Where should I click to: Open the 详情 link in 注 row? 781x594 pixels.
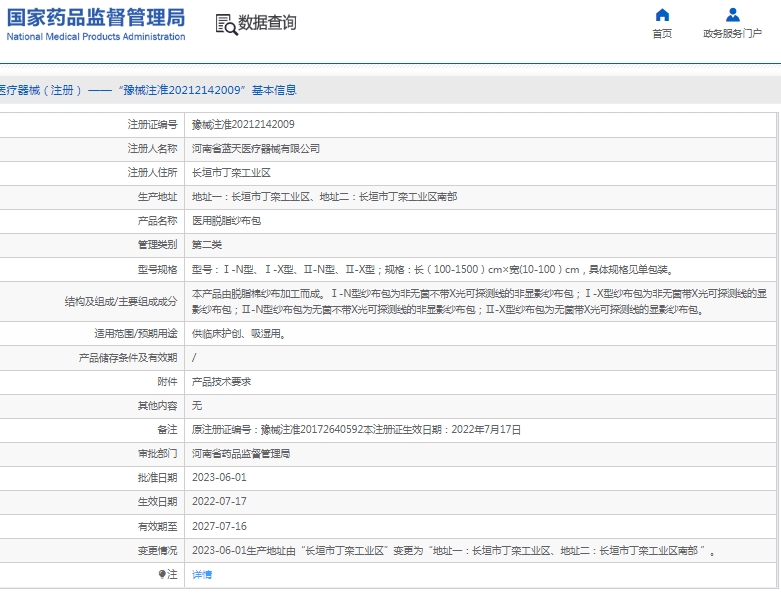202,575
